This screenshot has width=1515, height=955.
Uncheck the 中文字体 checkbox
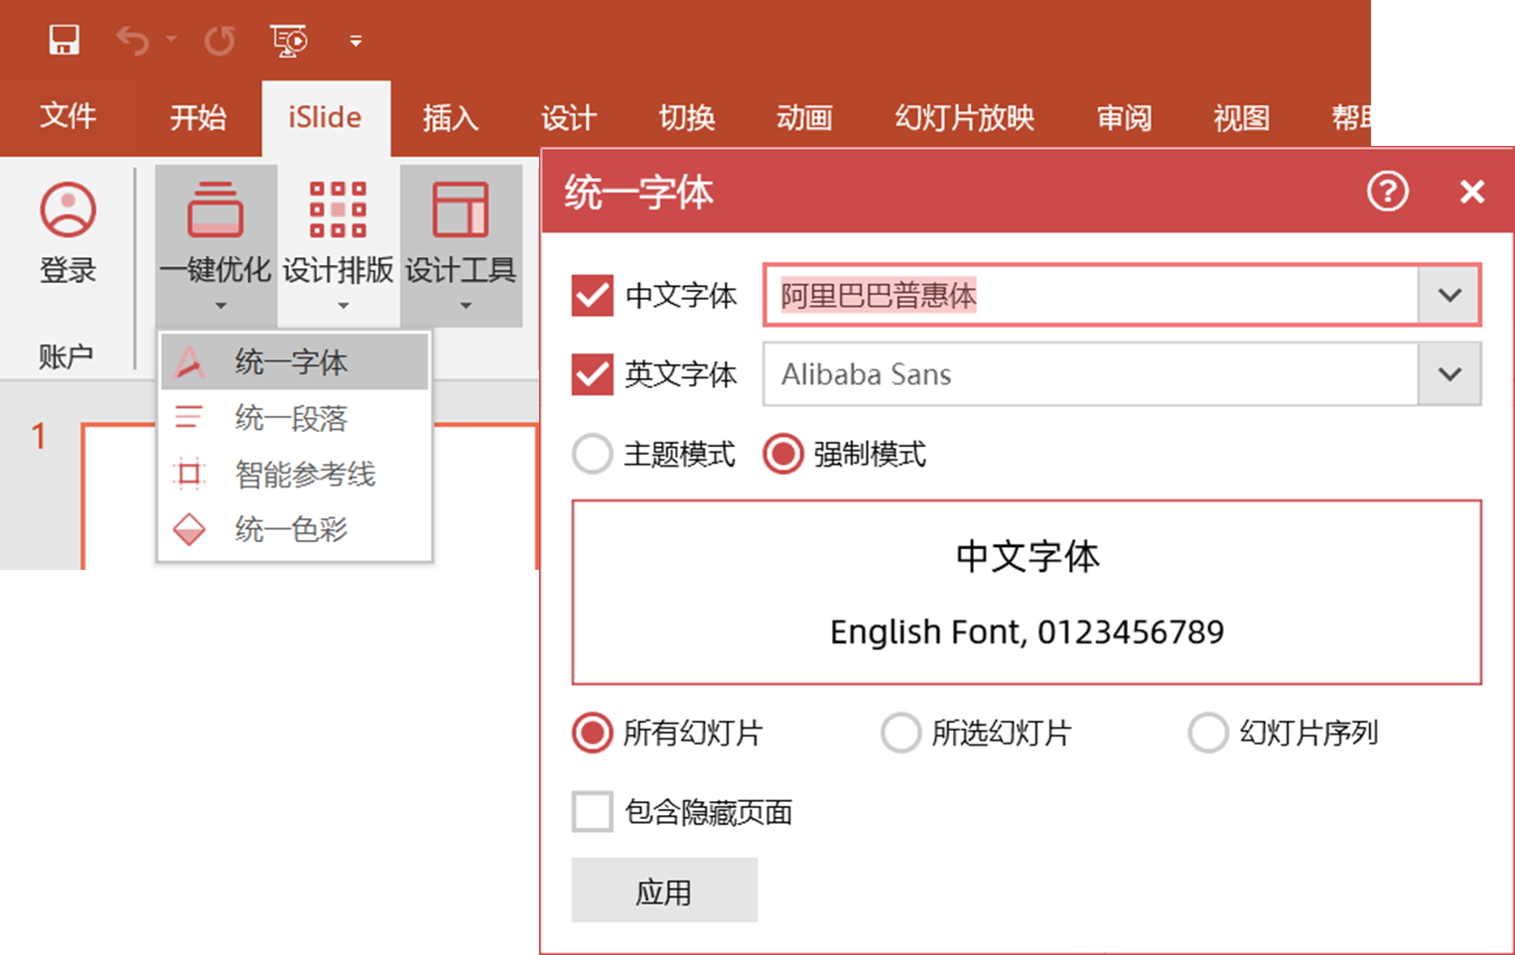[x=592, y=295]
